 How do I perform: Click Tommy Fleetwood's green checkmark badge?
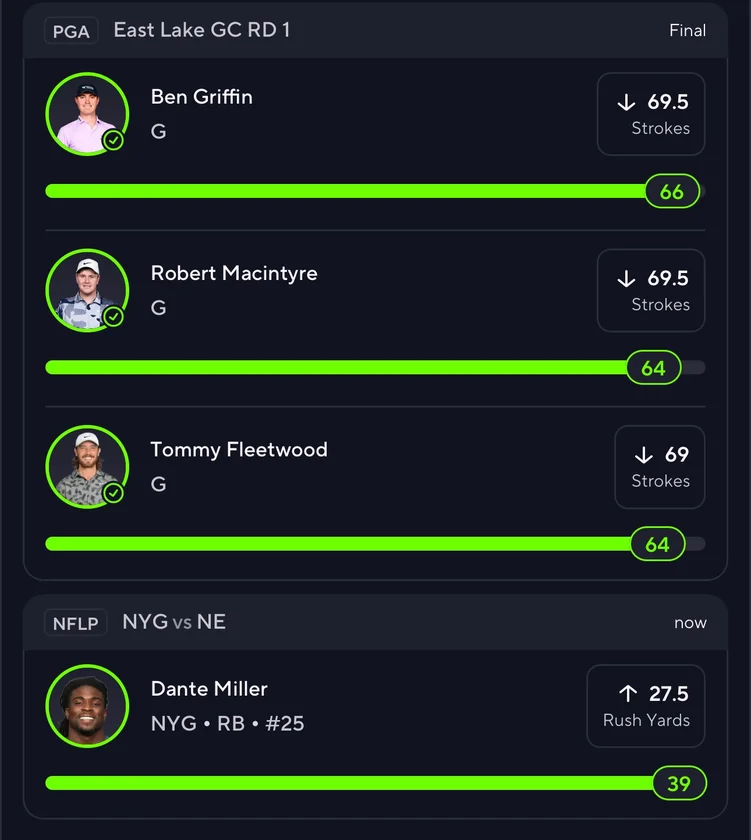point(114,493)
